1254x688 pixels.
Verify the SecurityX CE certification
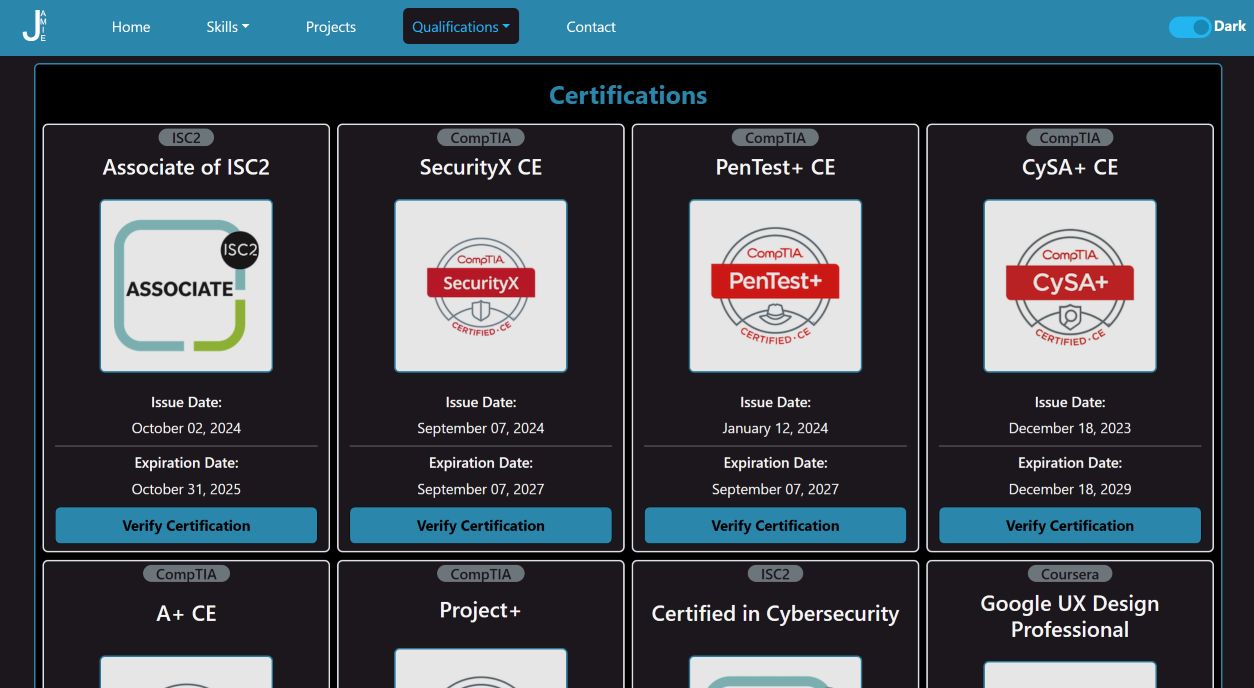click(x=480, y=525)
